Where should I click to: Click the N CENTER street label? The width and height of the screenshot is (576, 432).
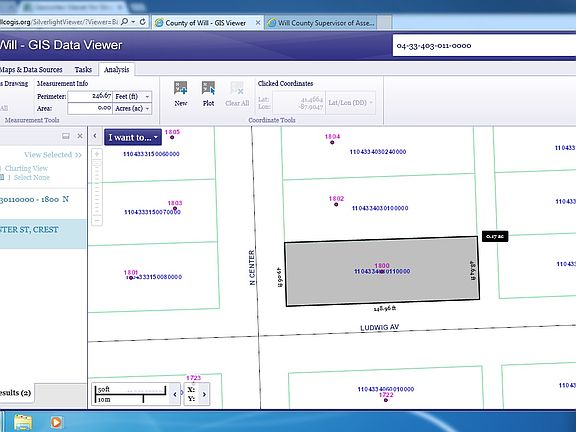(252, 267)
